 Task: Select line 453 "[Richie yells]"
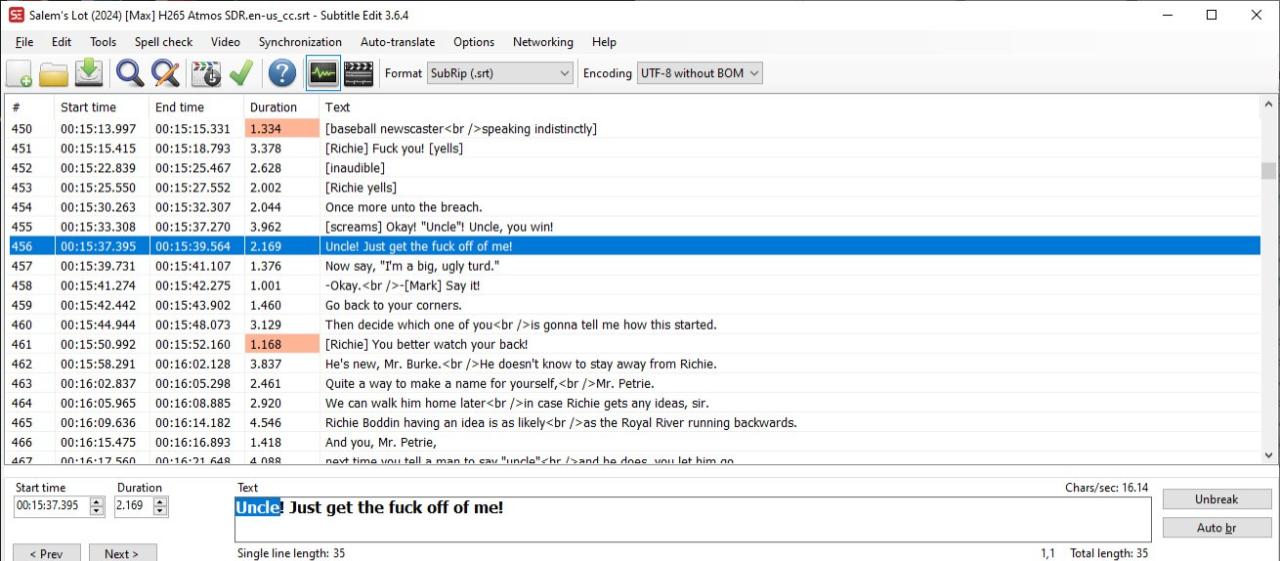pos(634,188)
